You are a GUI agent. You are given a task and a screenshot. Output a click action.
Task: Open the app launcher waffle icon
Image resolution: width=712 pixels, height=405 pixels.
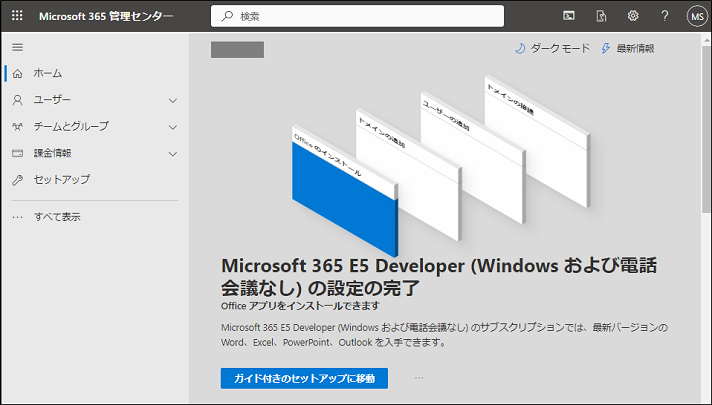click(17, 16)
